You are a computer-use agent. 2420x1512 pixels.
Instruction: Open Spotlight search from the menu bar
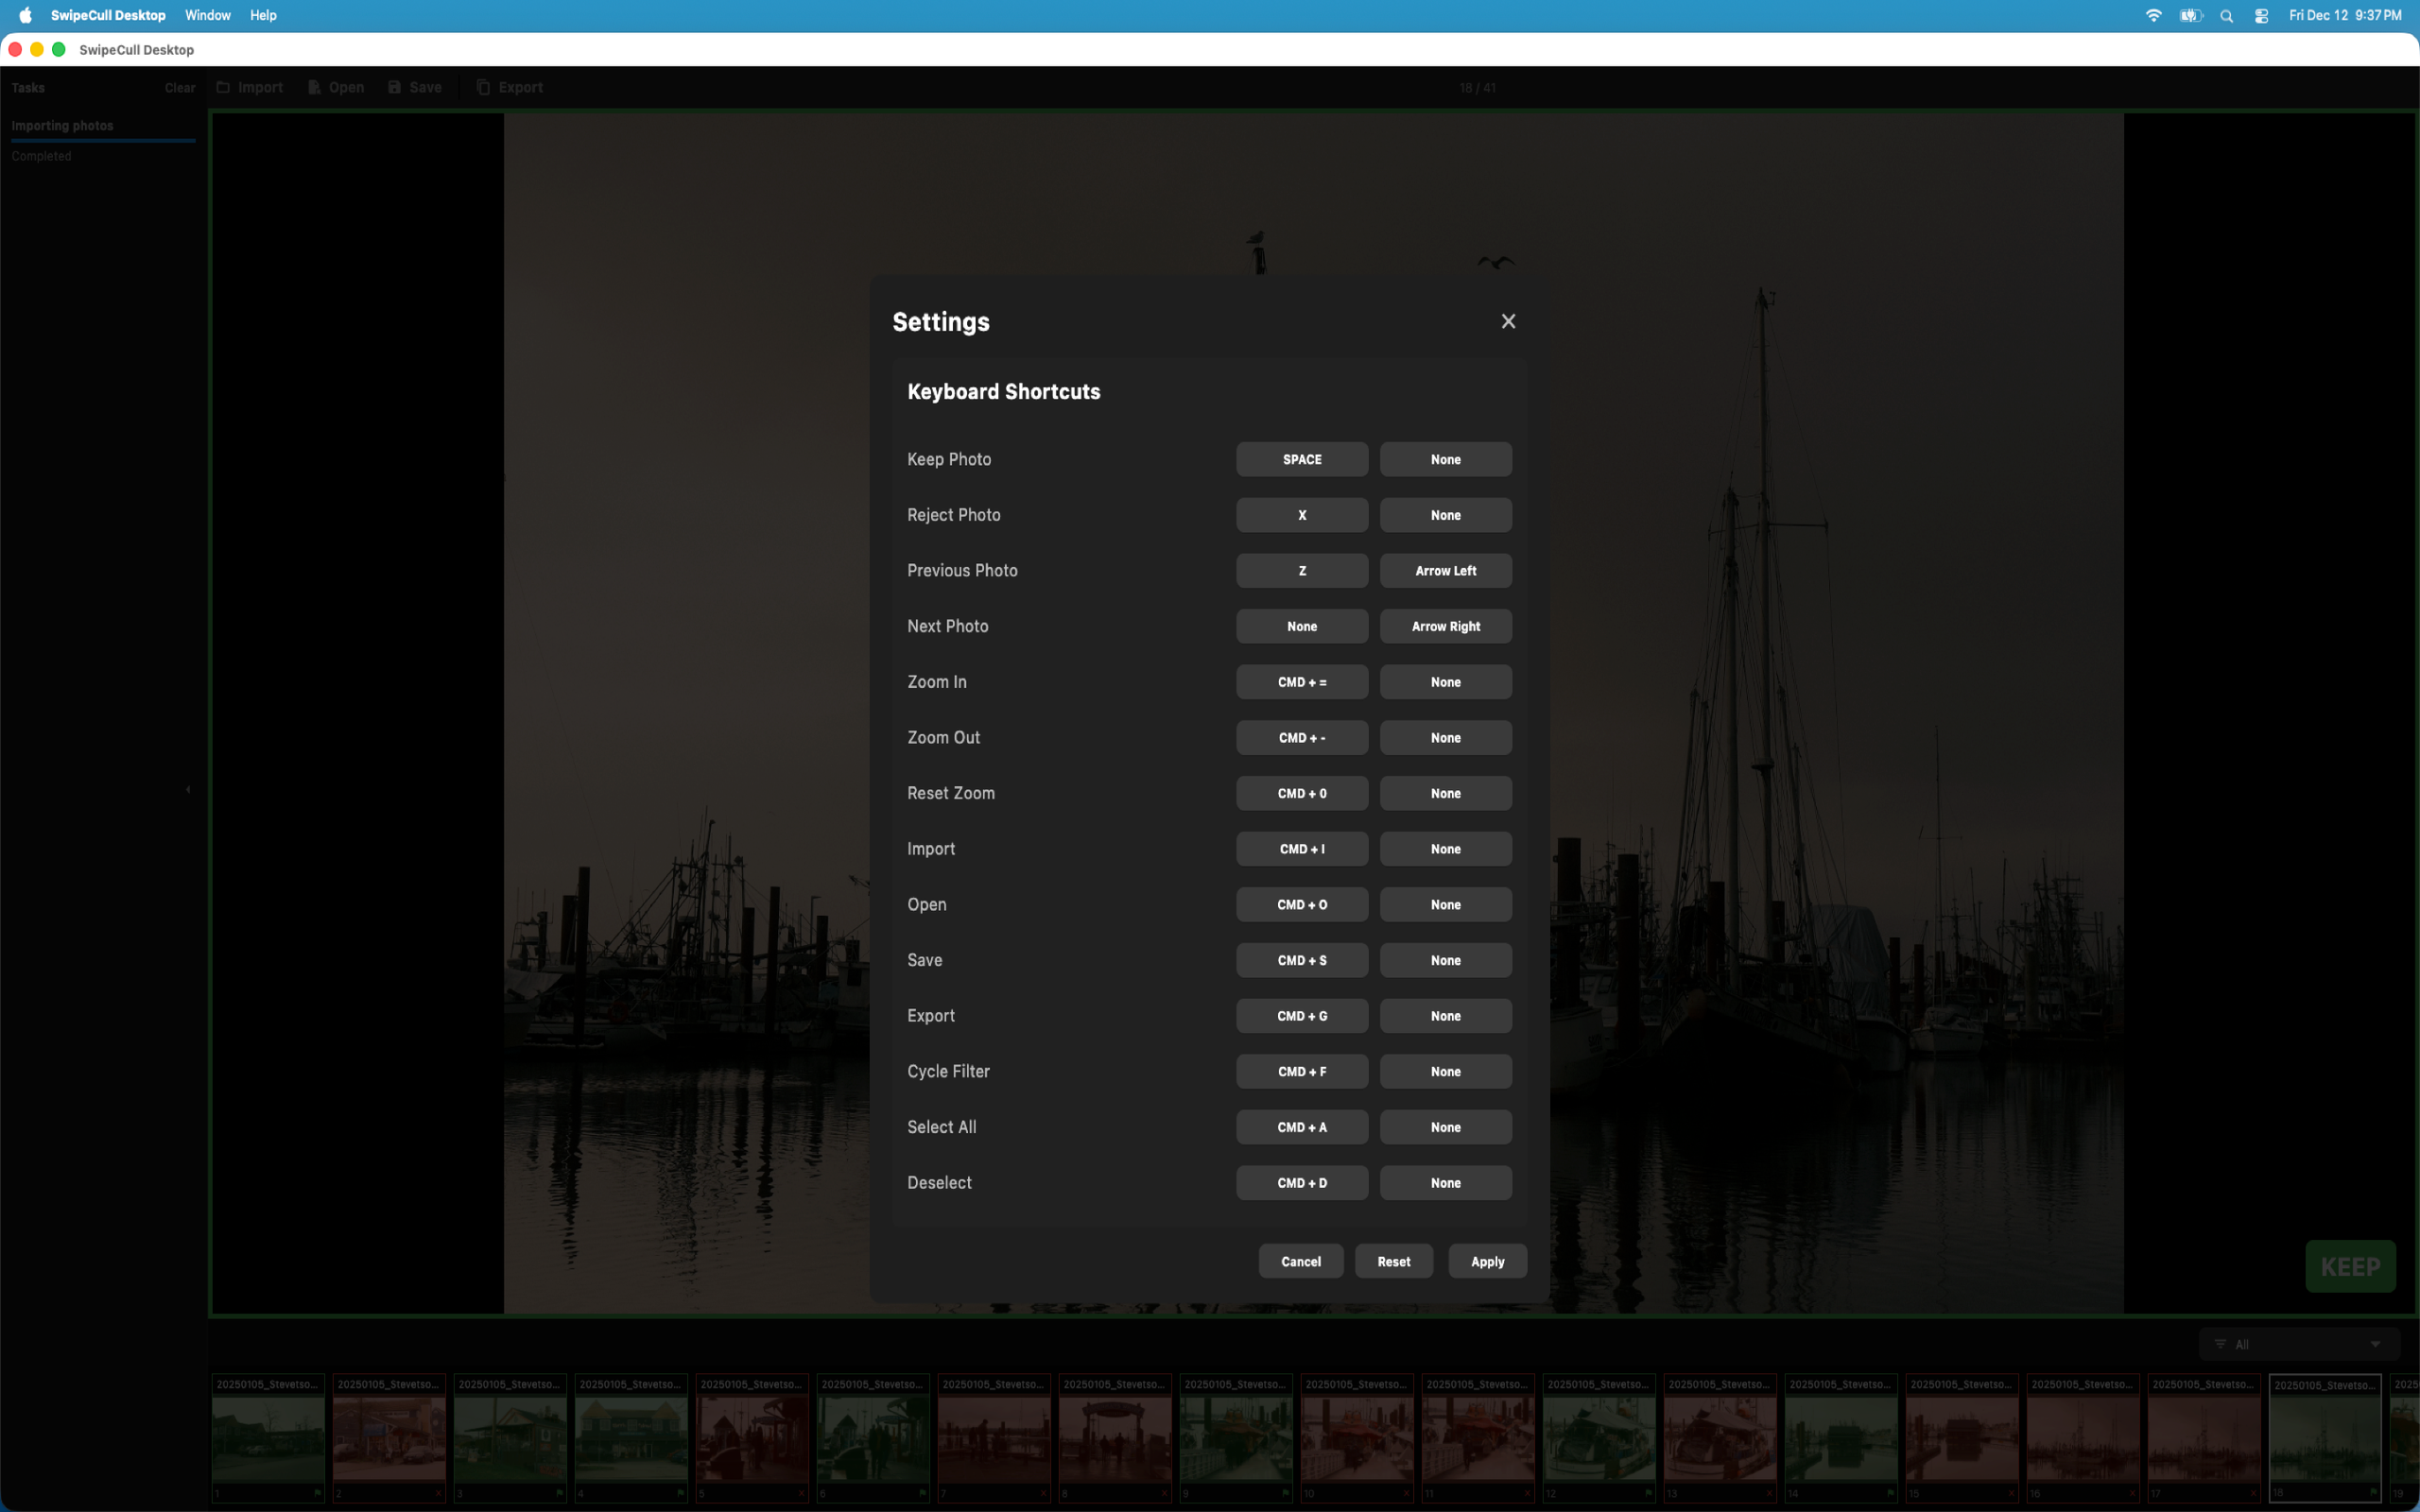tap(2226, 15)
